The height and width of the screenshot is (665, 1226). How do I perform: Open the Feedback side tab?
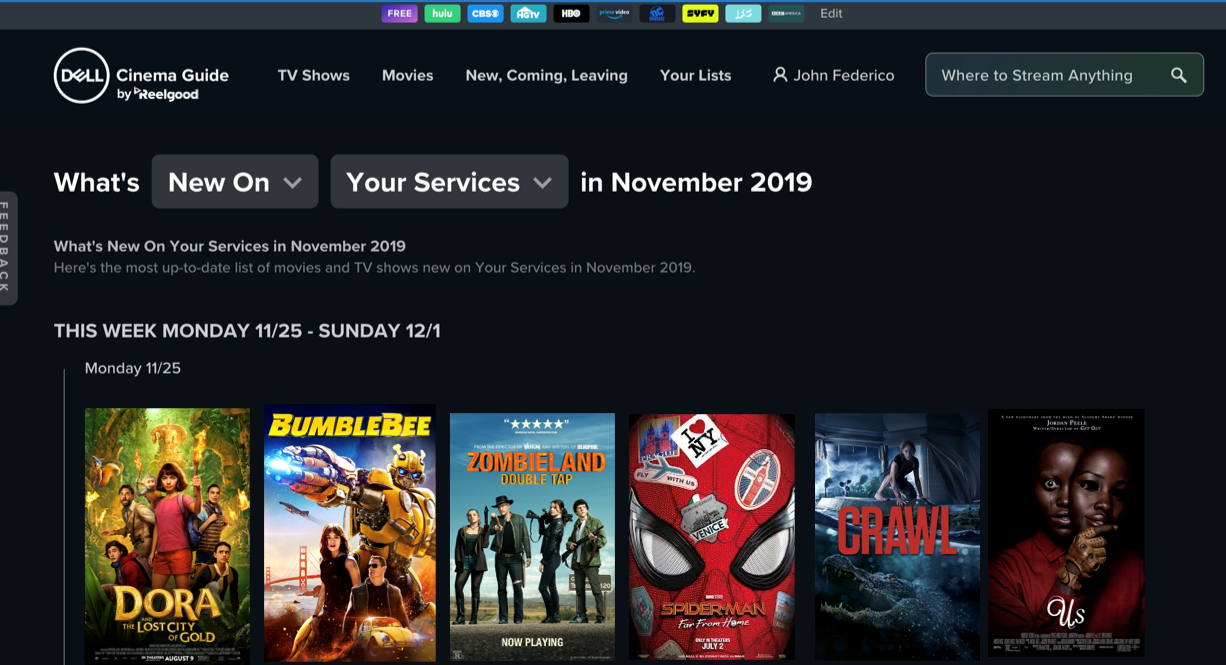click(x=8, y=248)
